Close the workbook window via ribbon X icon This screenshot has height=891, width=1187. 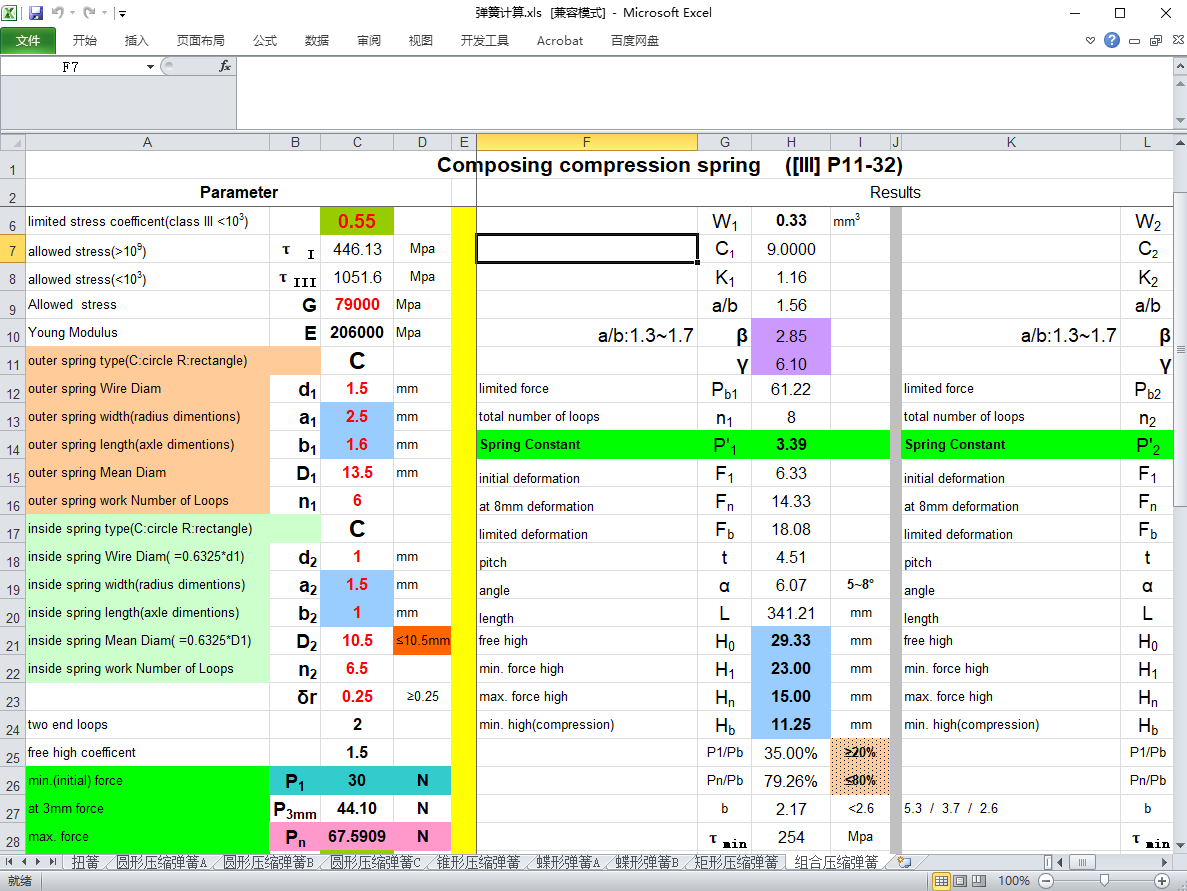click(1179, 41)
